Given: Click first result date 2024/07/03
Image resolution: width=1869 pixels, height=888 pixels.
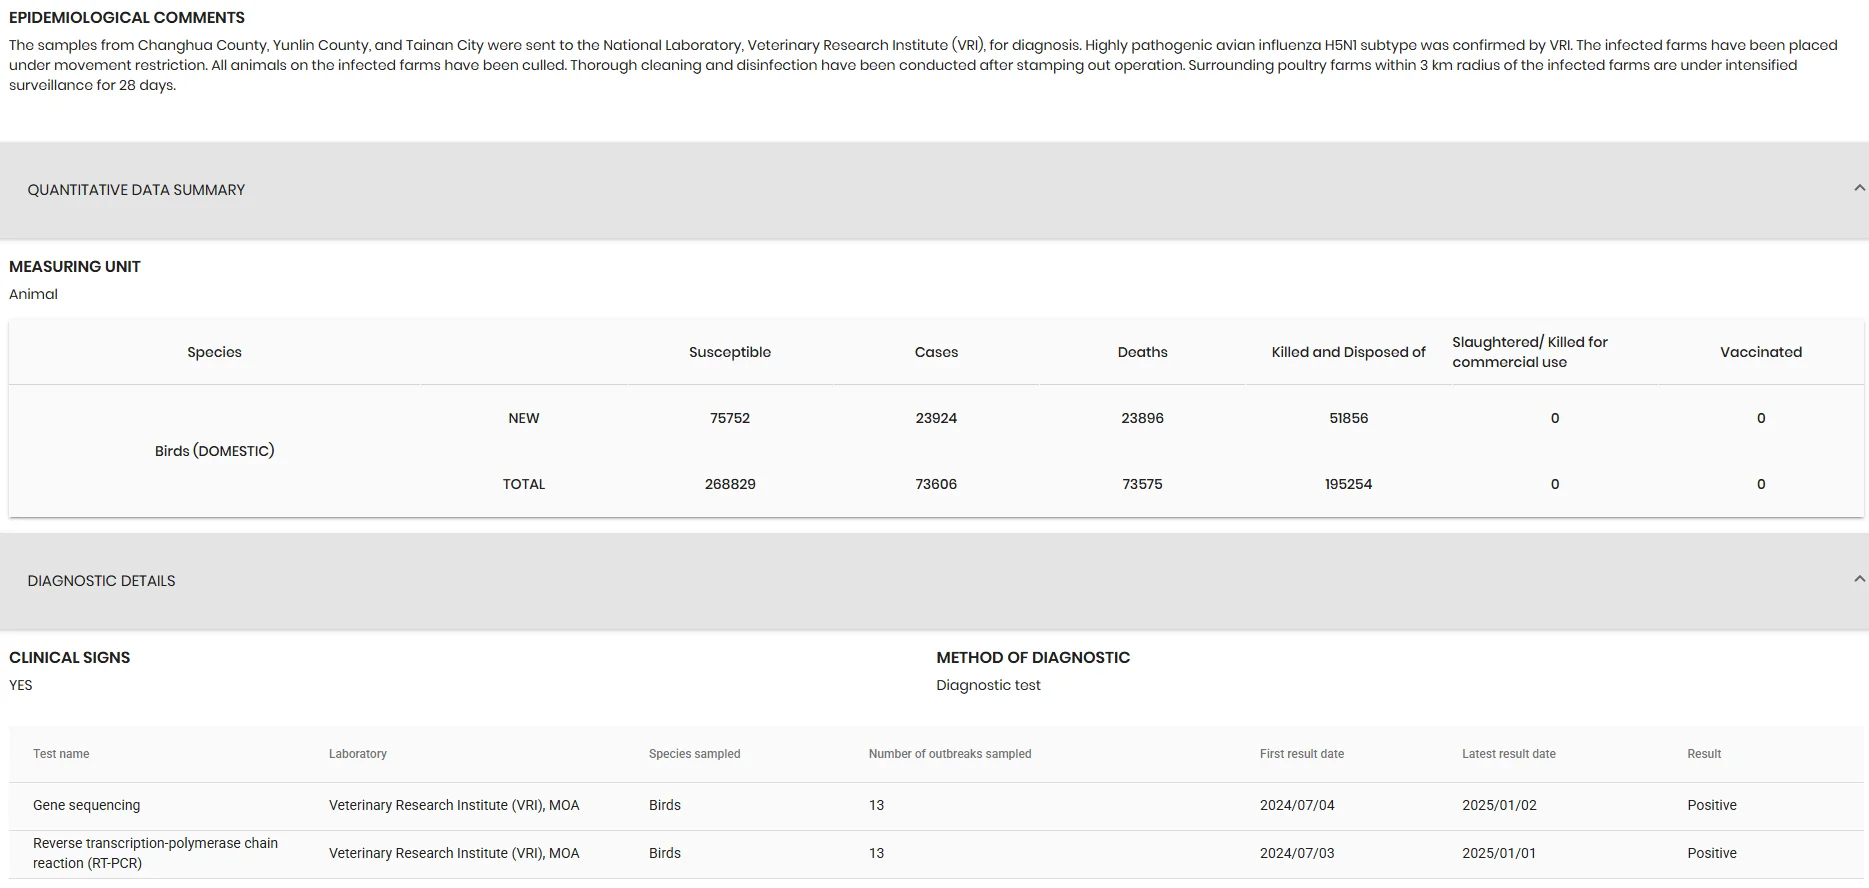Looking at the screenshot, I should click(x=1297, y=853).
